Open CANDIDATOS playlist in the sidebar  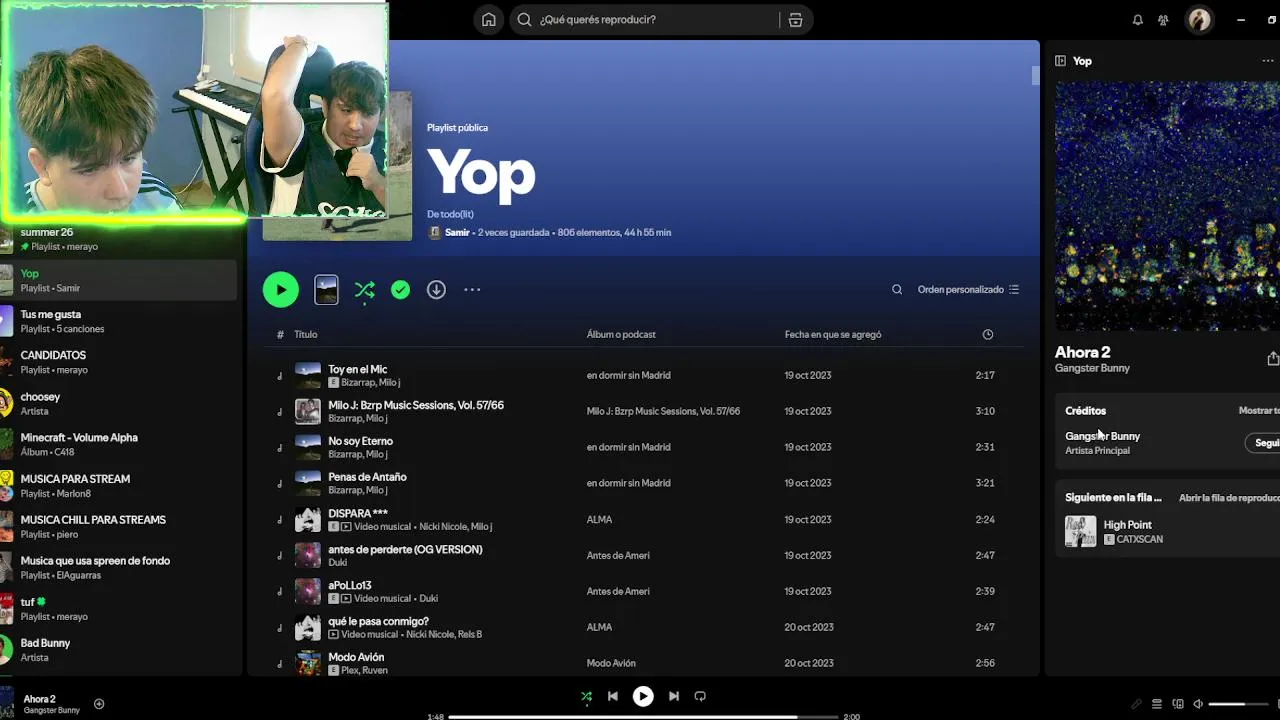click(120, 362)
